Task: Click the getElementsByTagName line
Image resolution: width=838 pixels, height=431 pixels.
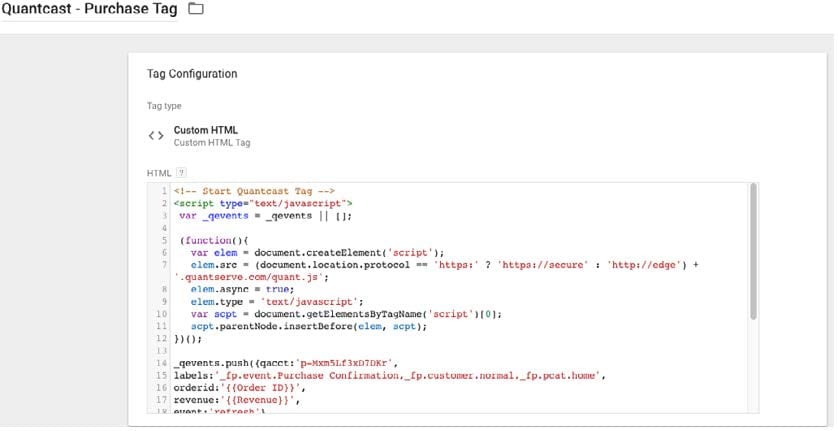Action: pyautogui.click(x=346, y=314)
